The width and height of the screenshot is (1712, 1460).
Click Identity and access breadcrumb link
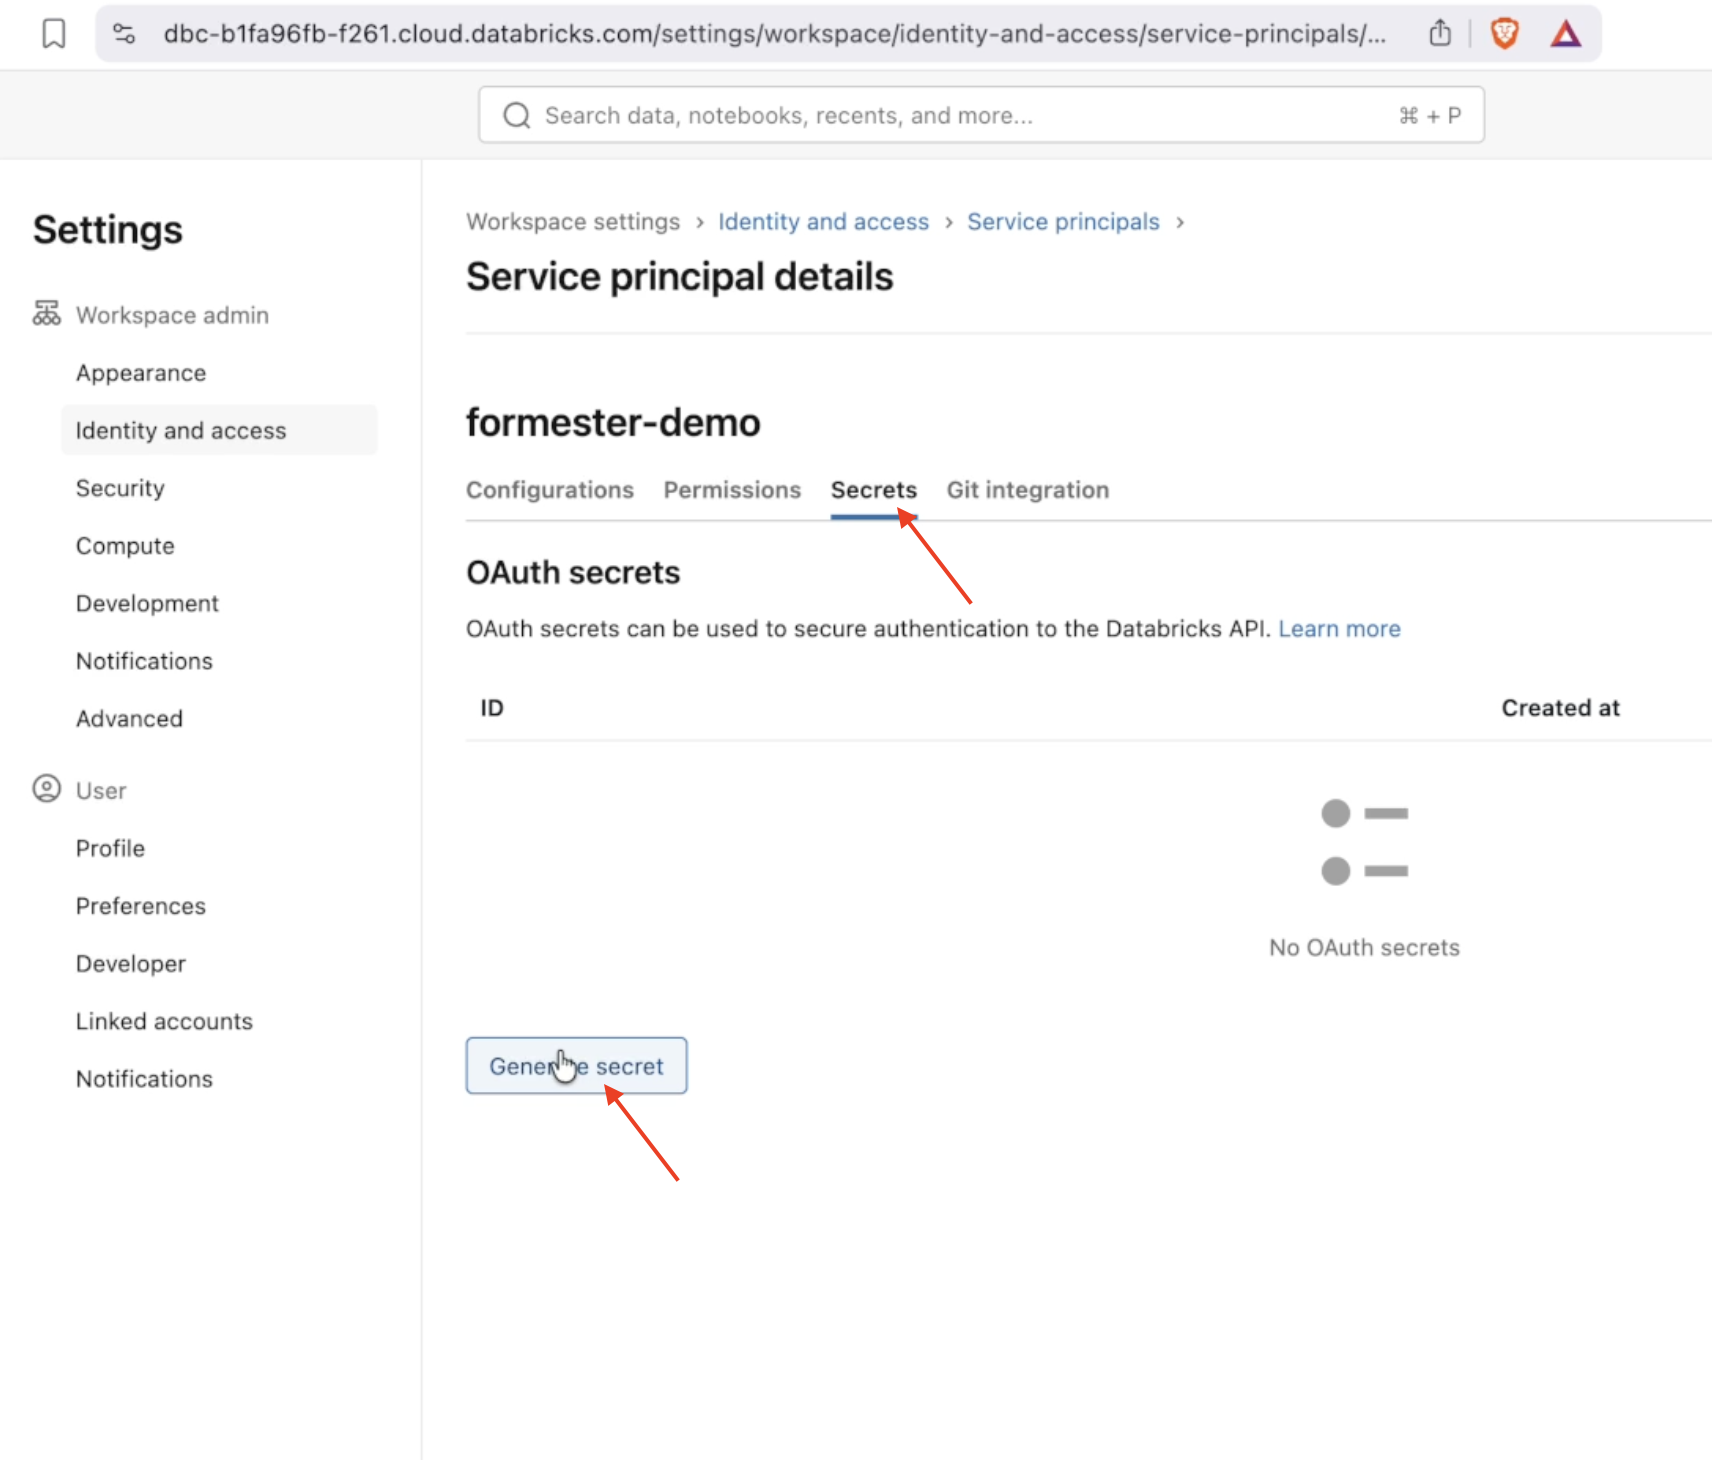point(823,222)
